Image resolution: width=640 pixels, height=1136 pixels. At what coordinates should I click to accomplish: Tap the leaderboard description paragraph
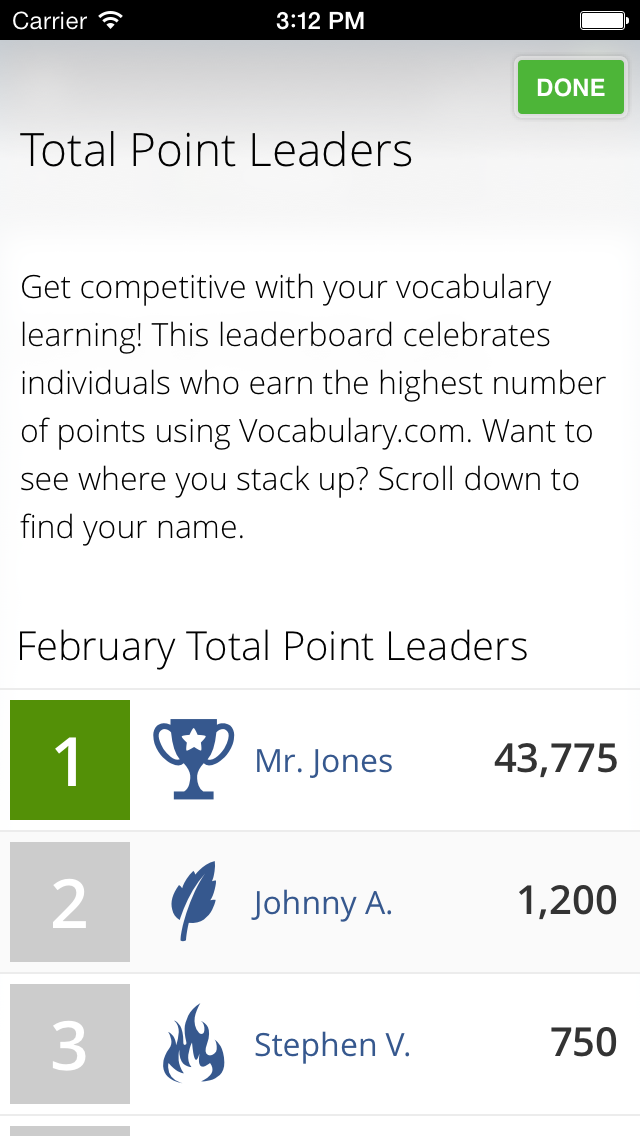313,407
